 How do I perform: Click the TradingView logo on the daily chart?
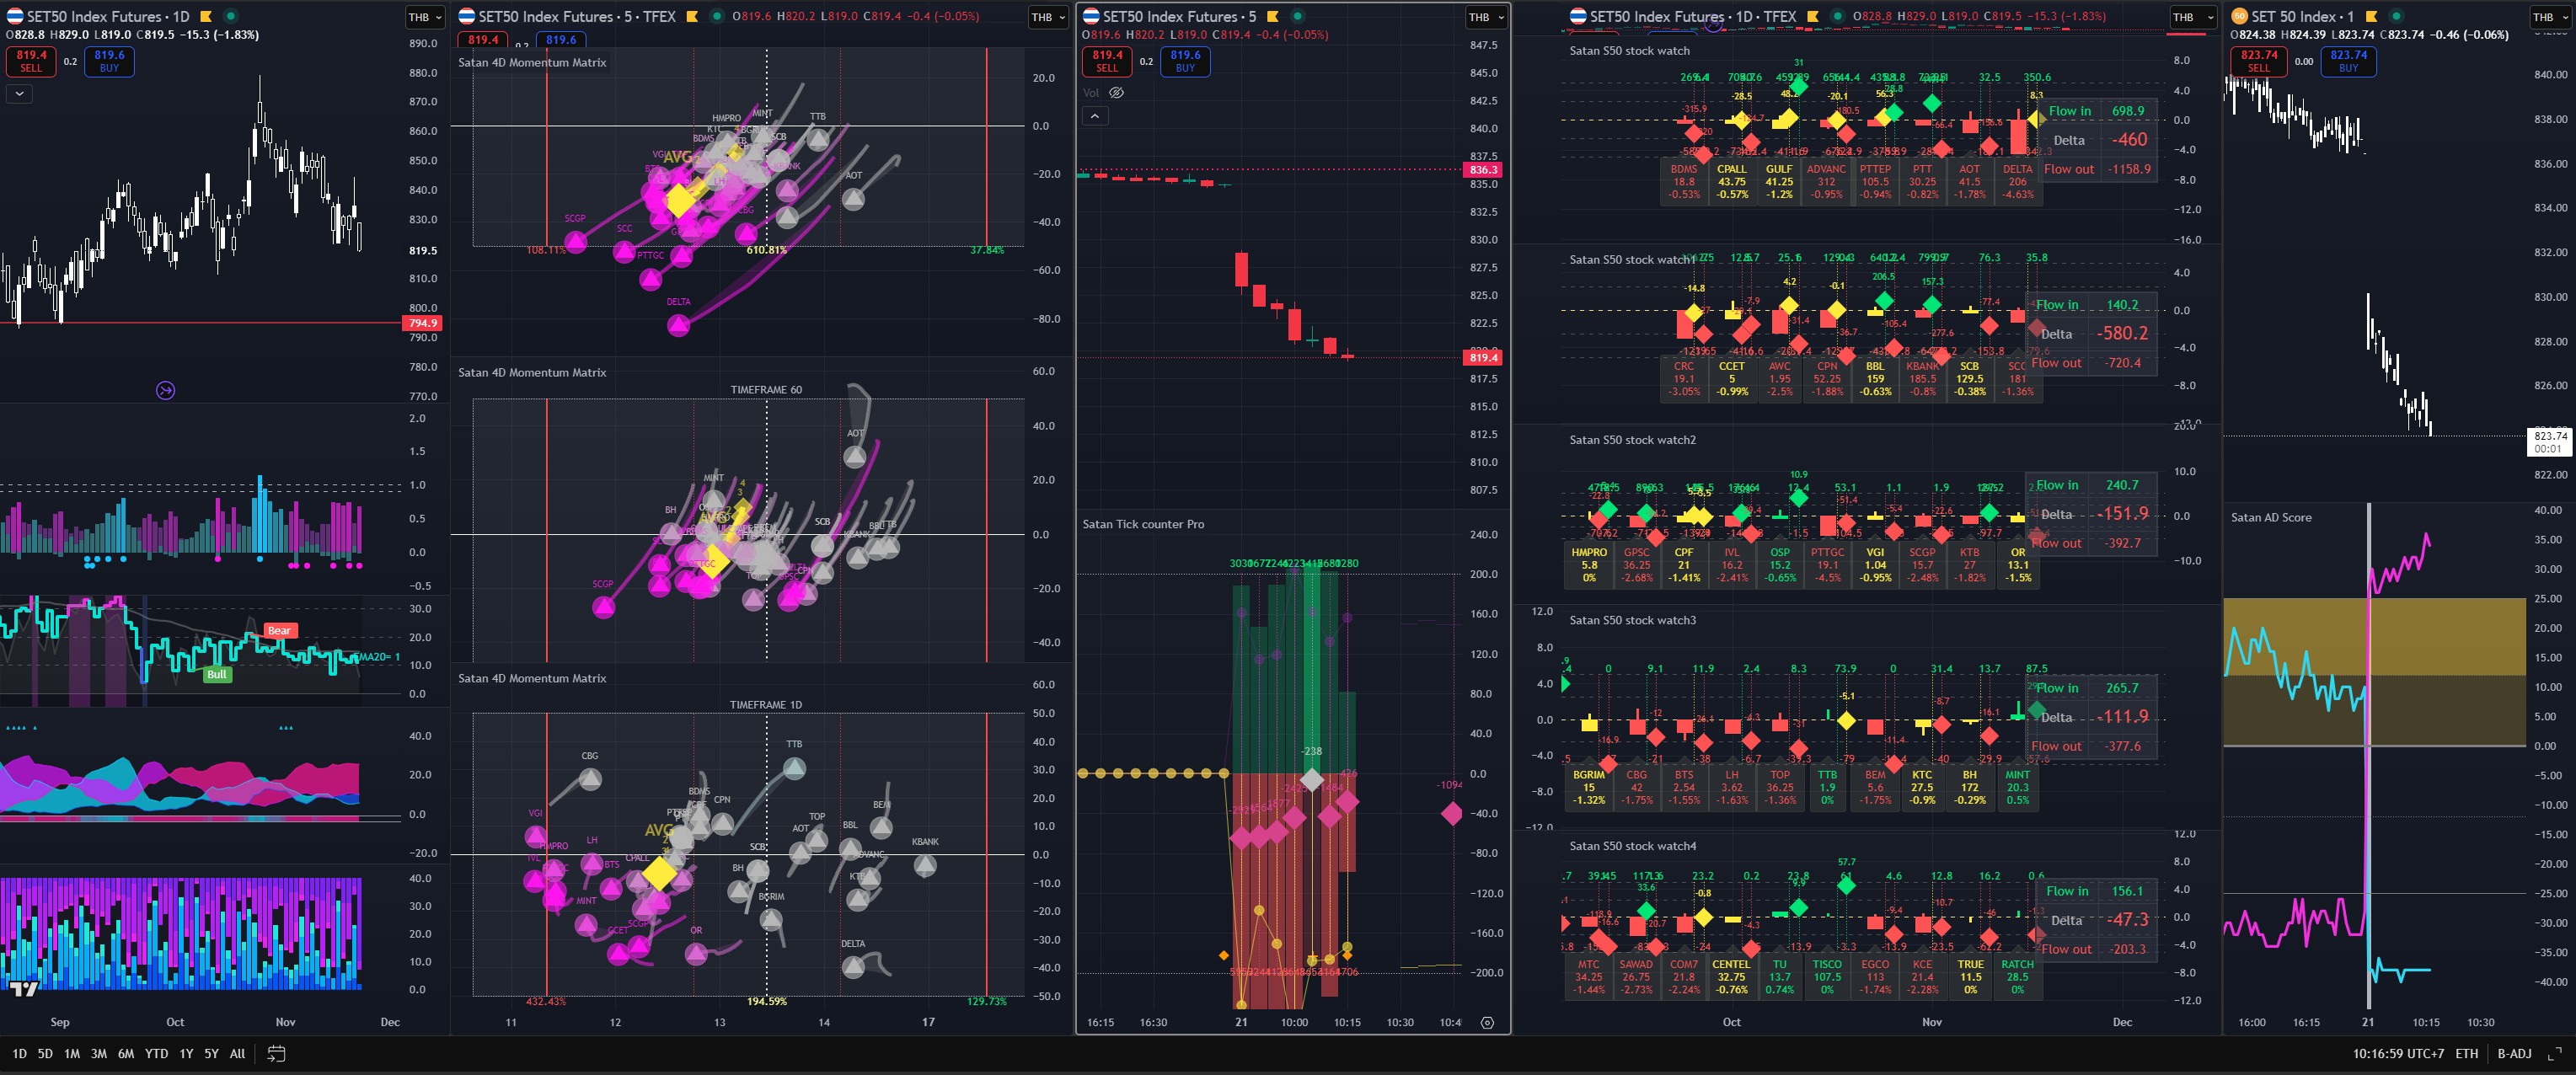(24, 989)
